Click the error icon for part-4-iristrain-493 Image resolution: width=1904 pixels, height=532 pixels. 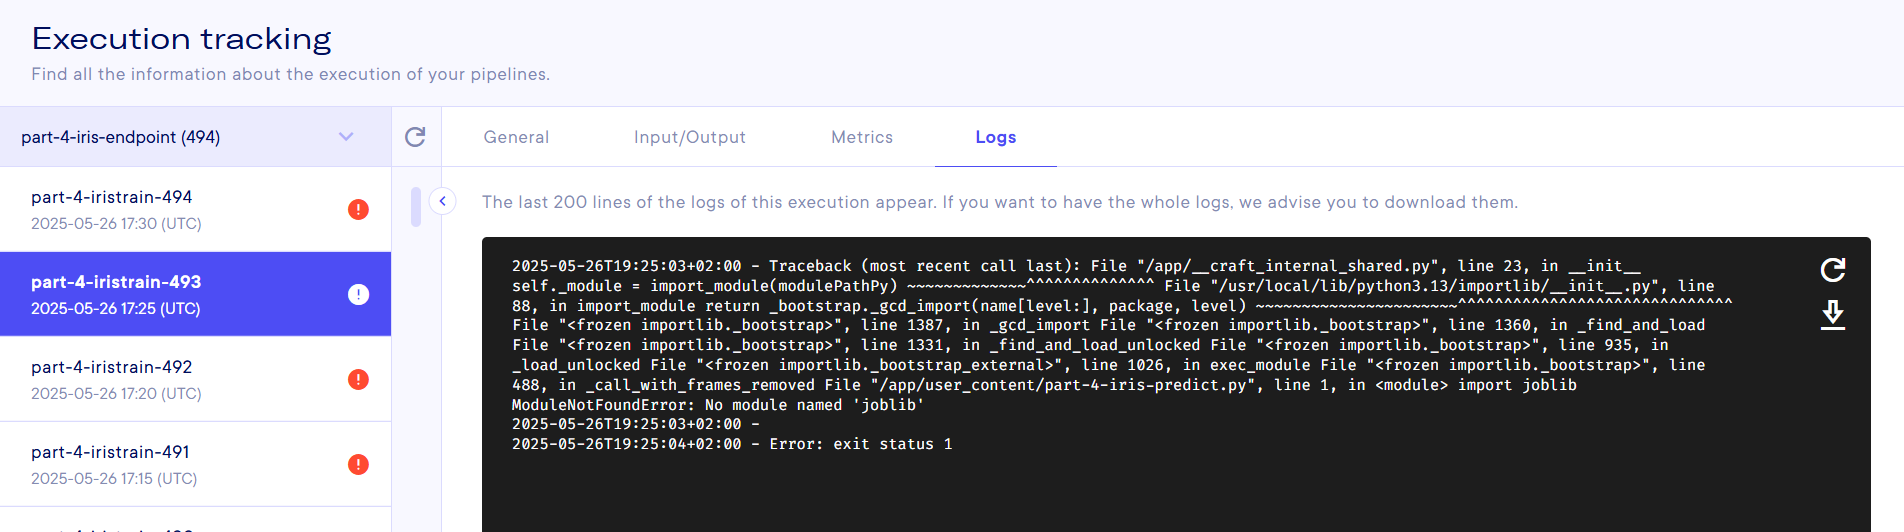pos(358,294)
